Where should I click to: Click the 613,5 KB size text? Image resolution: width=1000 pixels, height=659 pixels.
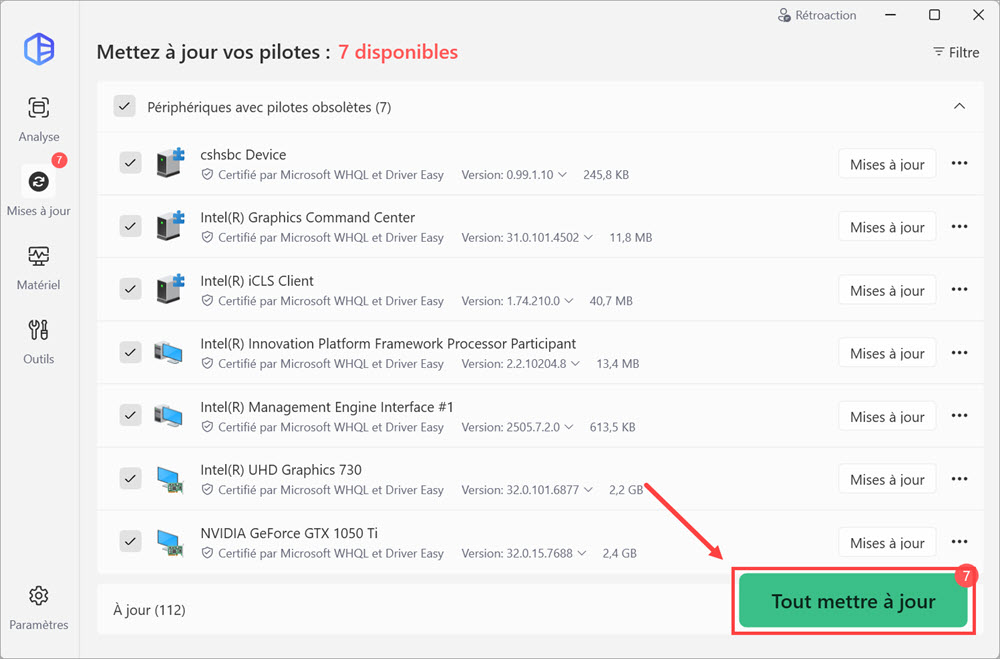[612, 427]
